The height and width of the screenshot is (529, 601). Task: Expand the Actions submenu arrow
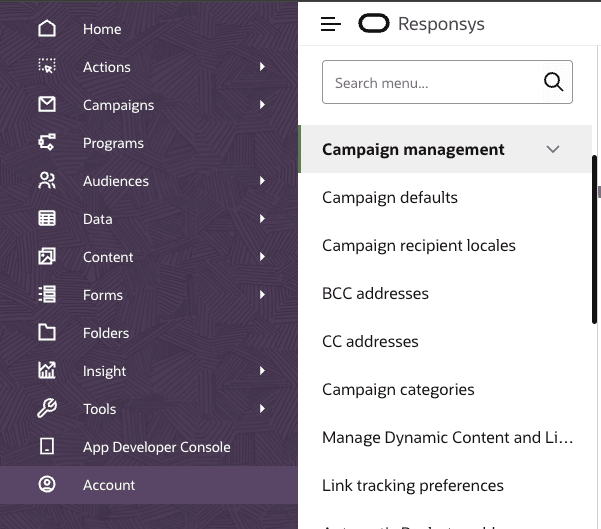tap(262, 67)
